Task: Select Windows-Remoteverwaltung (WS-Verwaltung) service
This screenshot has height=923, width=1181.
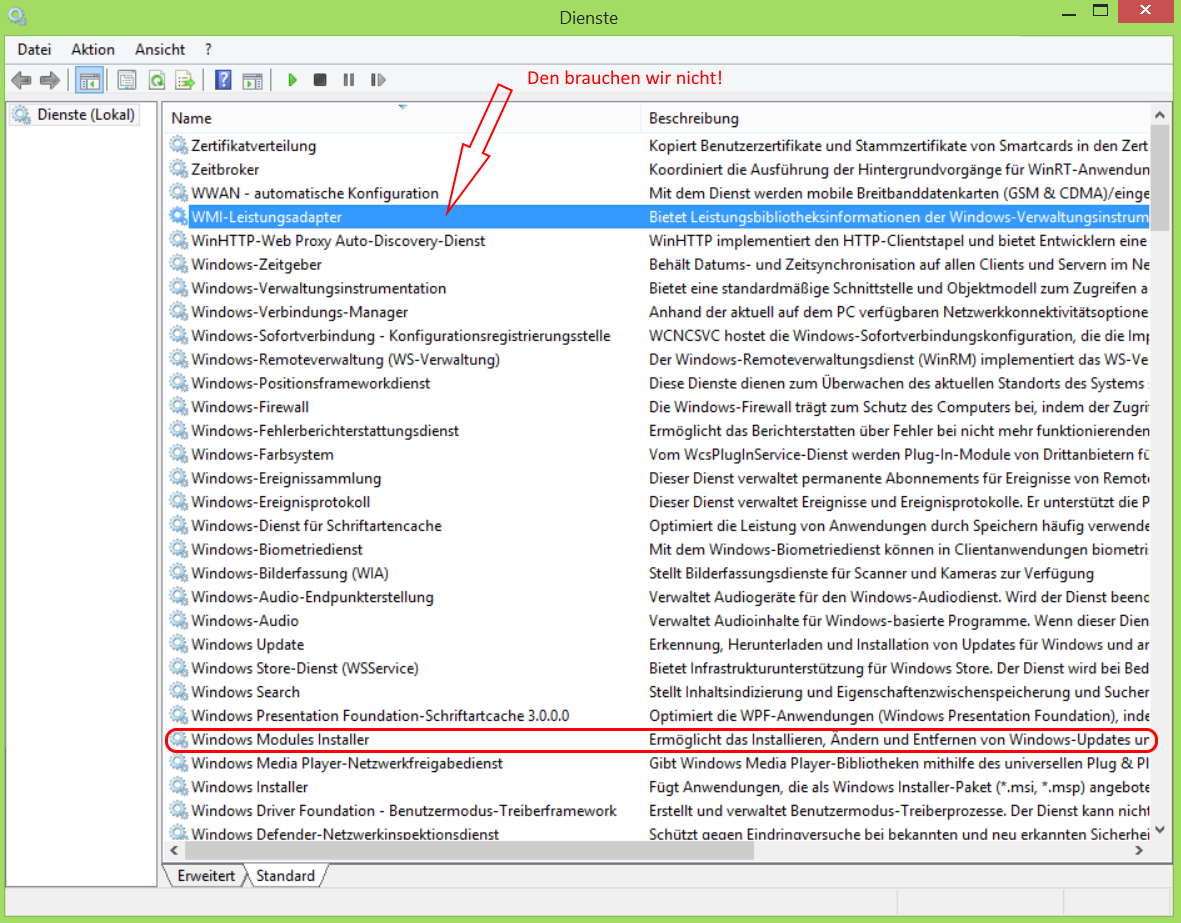Action: click(658, 359)
